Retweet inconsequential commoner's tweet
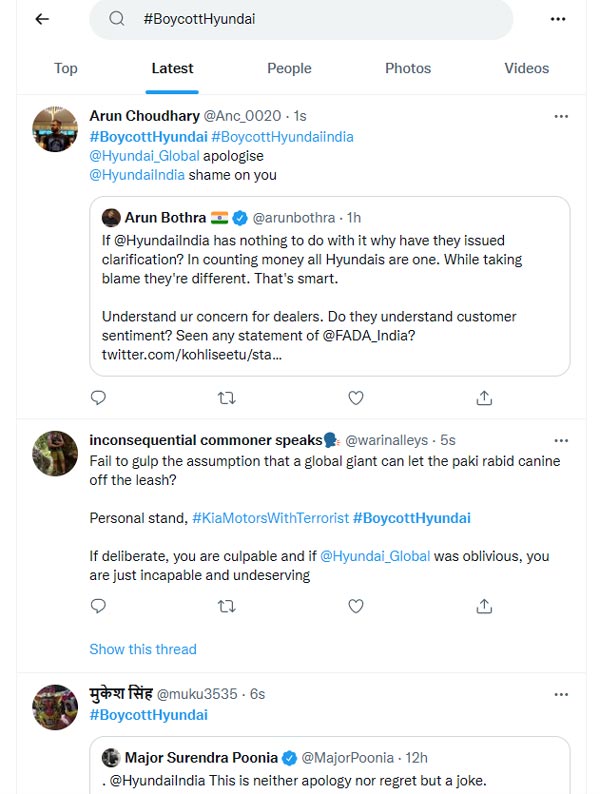 coord(227,606)
